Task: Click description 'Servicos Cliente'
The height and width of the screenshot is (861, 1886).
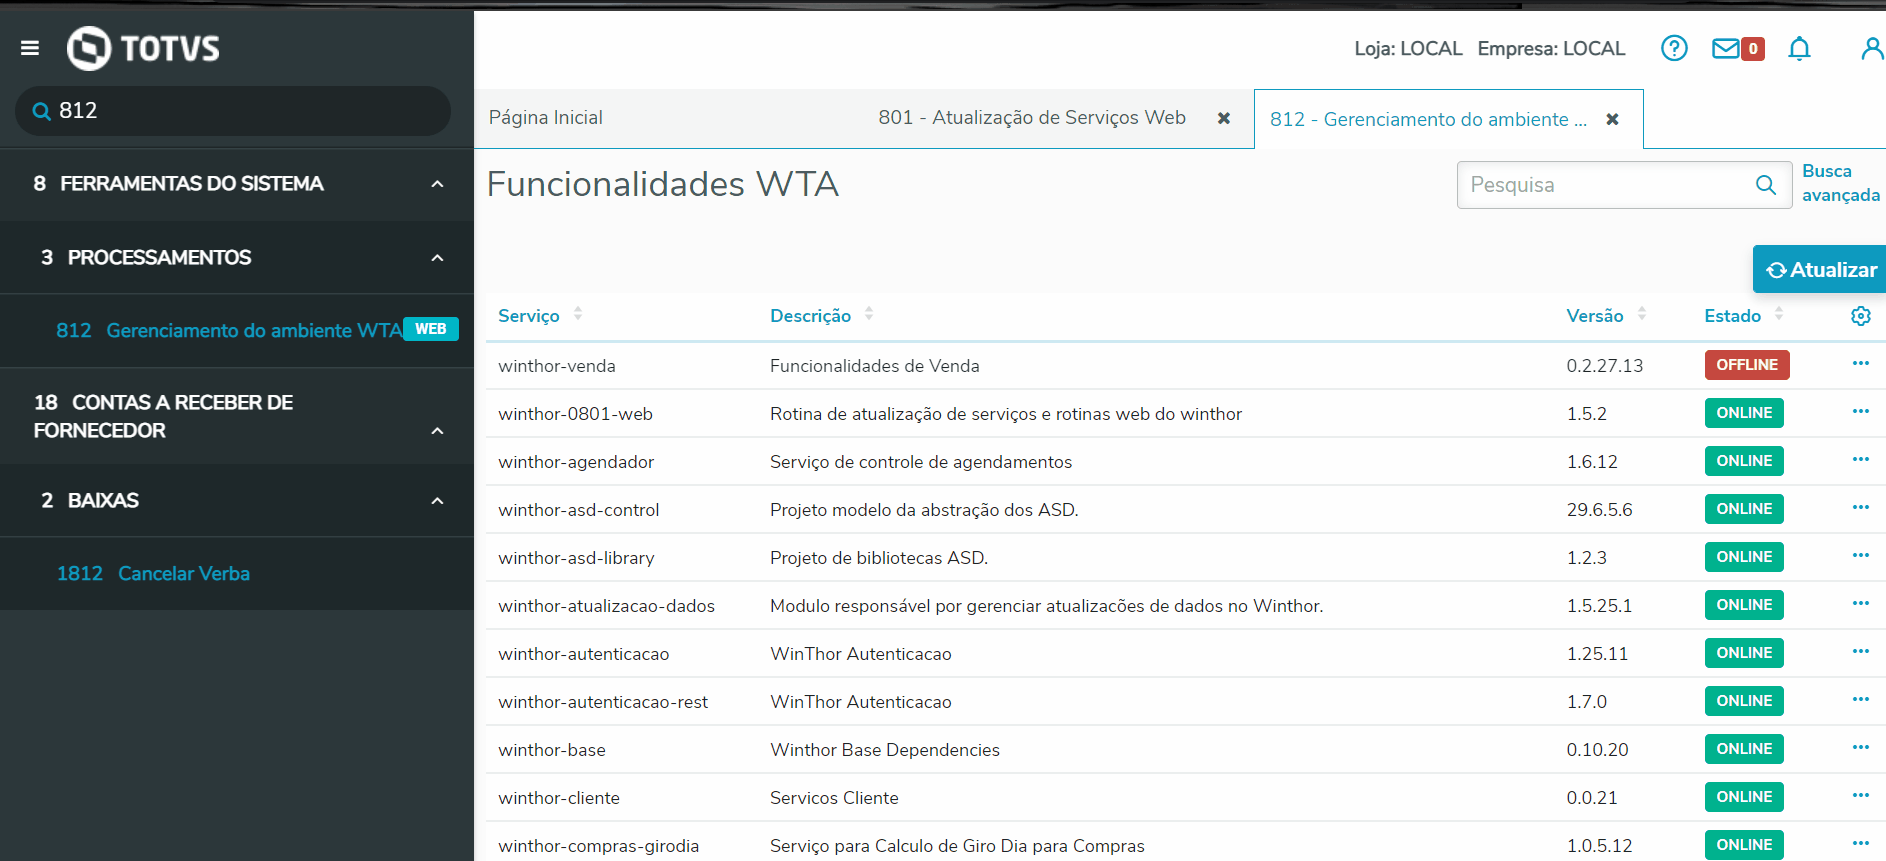Action: [834, 798]
